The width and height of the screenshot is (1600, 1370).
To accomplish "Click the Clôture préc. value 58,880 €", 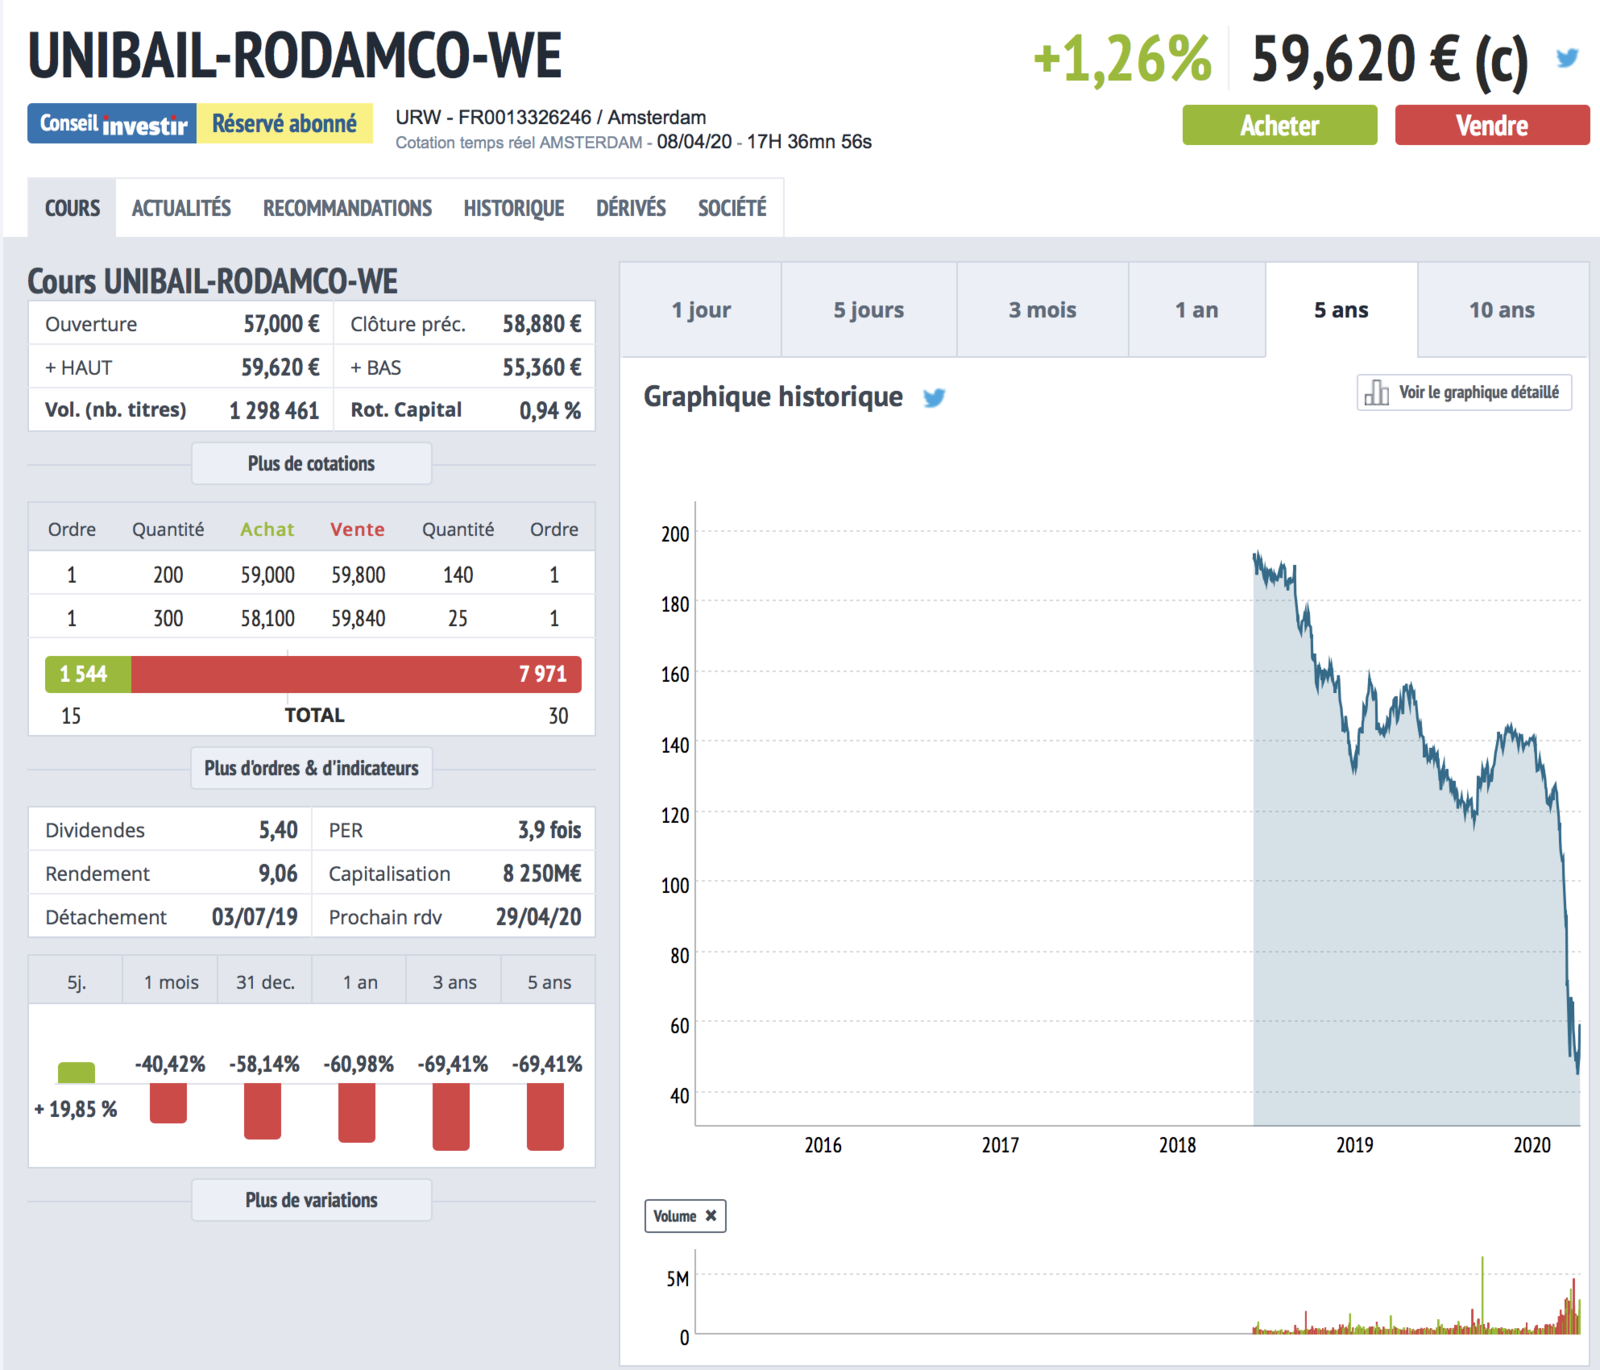I will [x=541, y=324].
